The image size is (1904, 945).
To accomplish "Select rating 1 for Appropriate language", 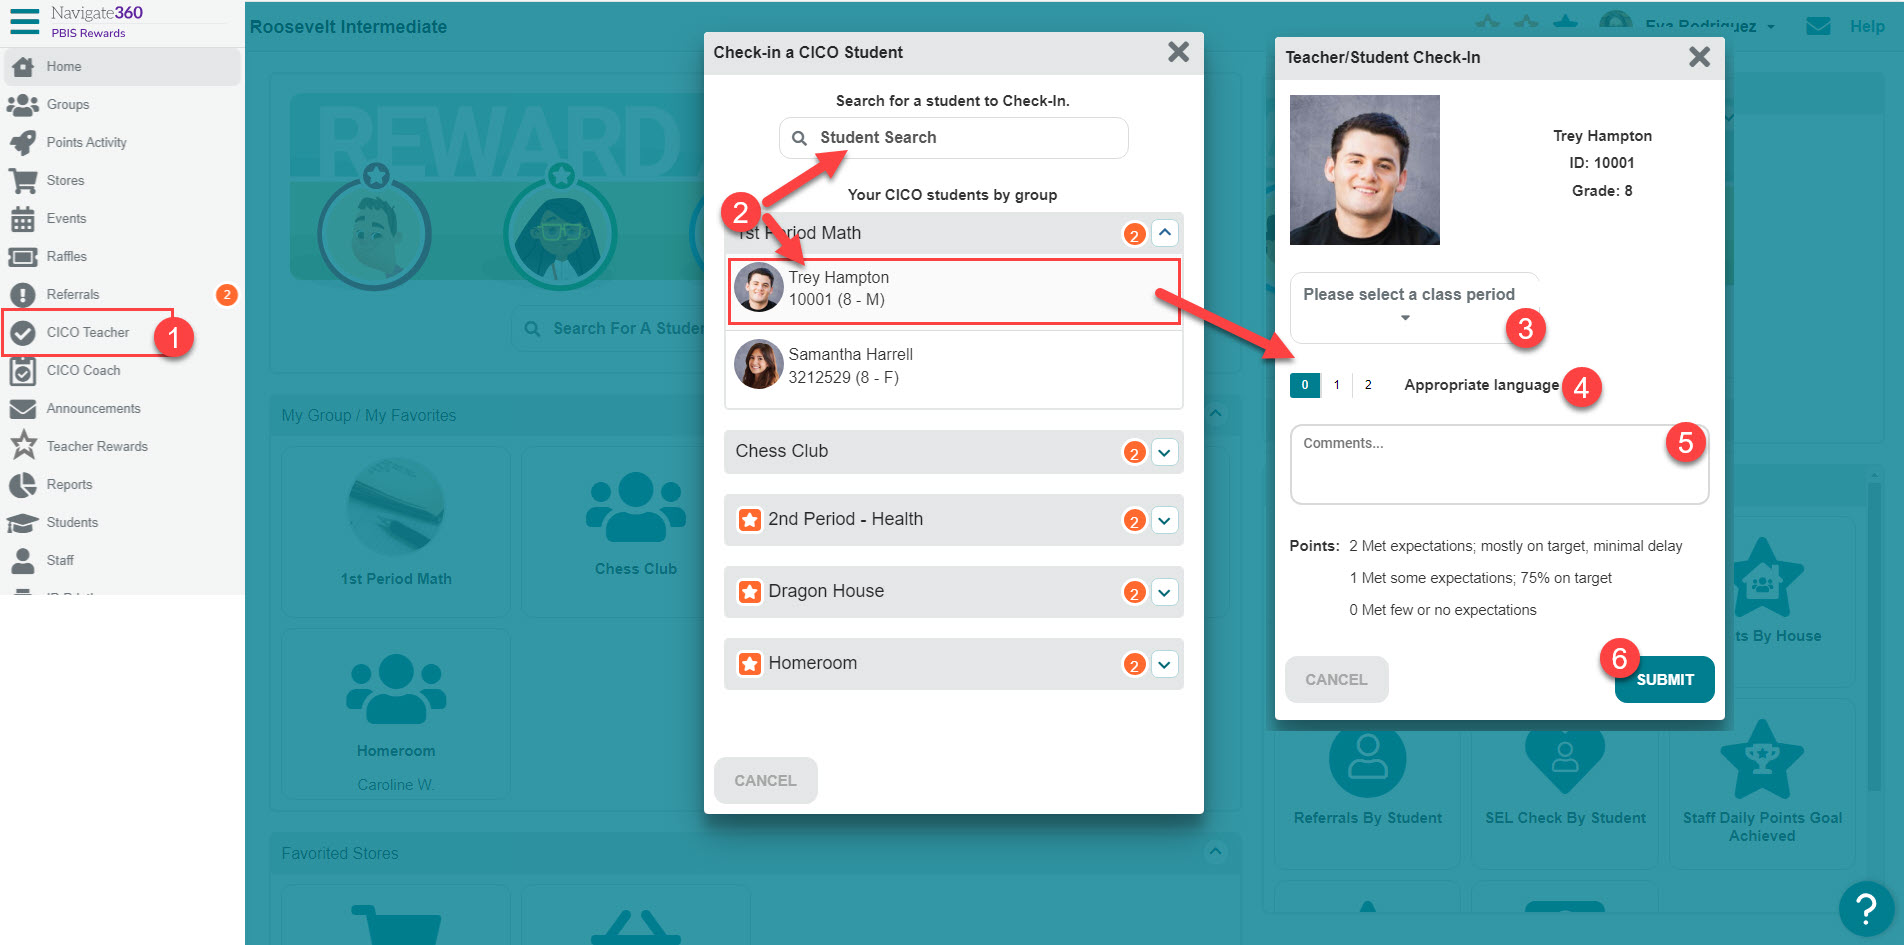I will [x=1335, y=384].
